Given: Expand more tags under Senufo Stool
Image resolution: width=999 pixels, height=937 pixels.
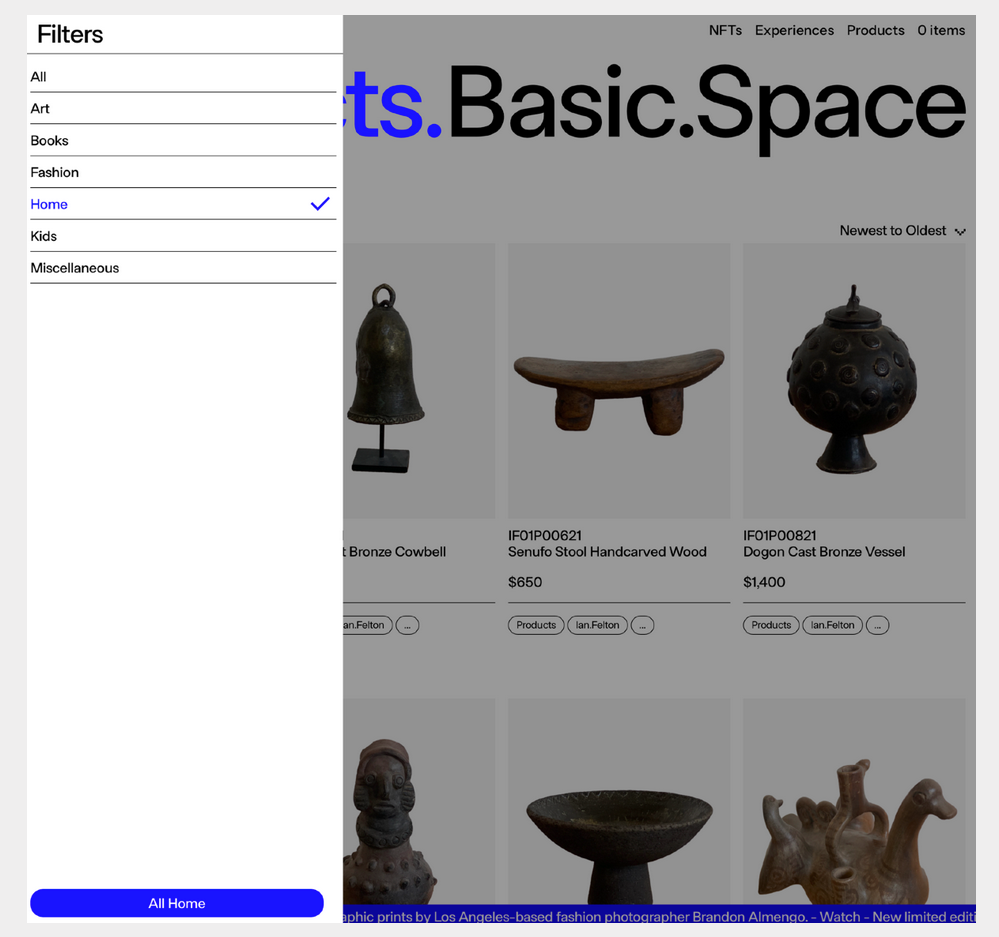Looking at the screenshot, I should (x=642, y=625).
